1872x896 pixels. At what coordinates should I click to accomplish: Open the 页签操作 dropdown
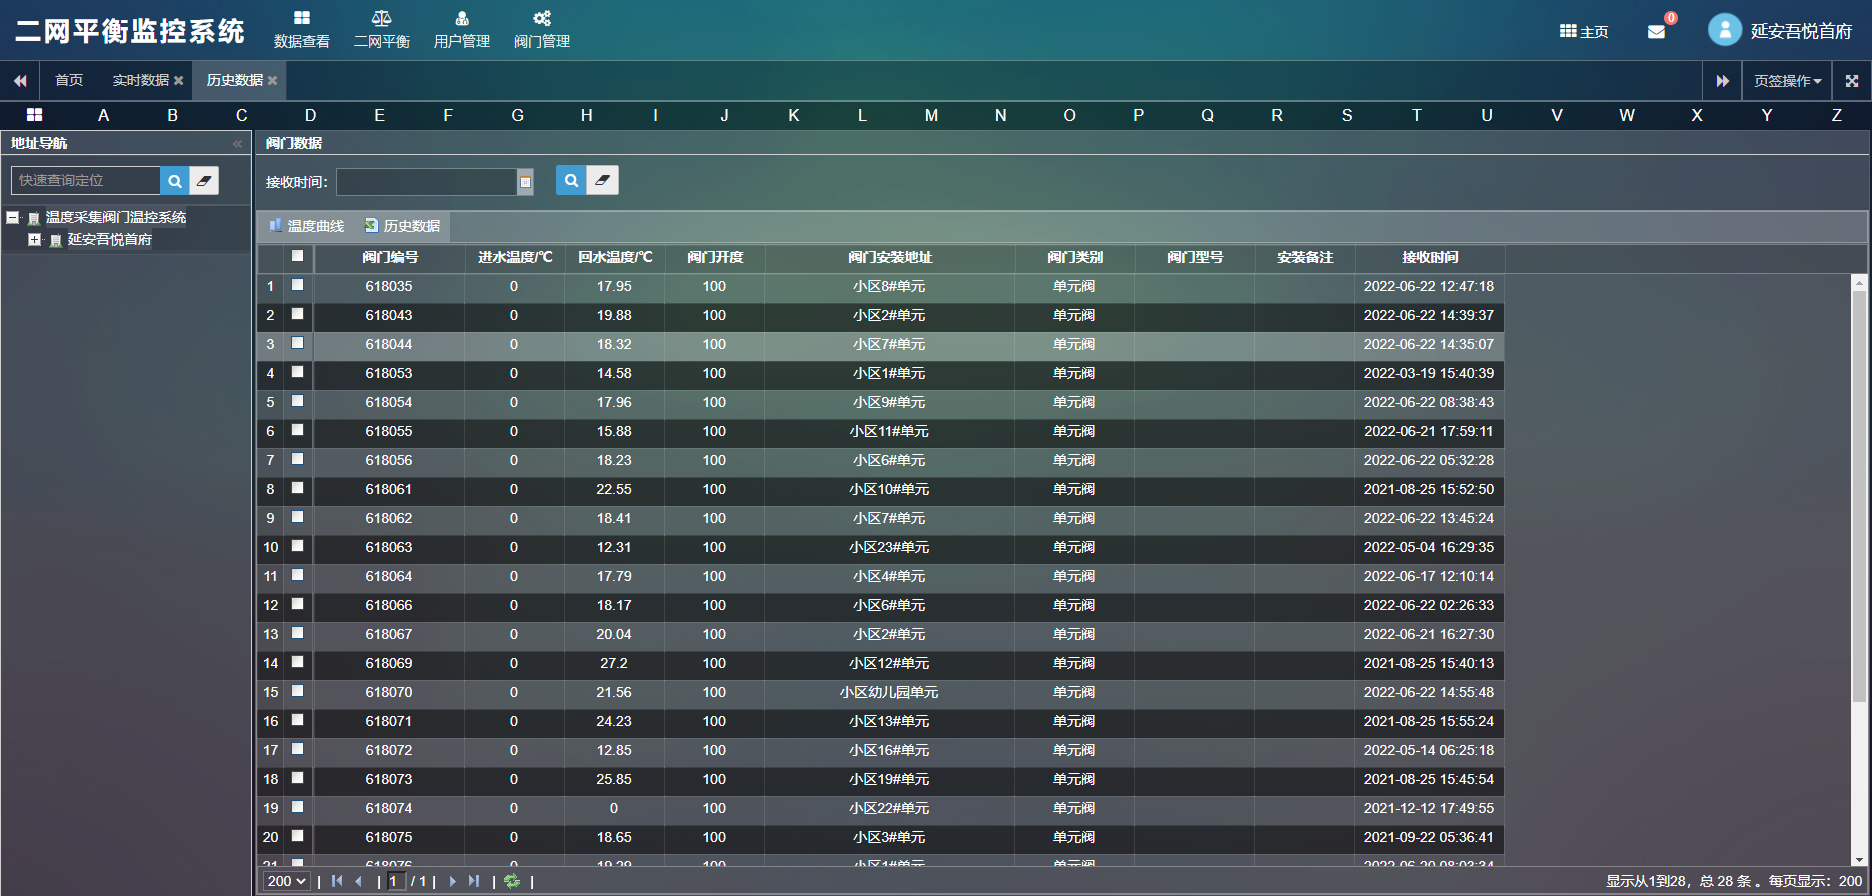[1787, 81]
